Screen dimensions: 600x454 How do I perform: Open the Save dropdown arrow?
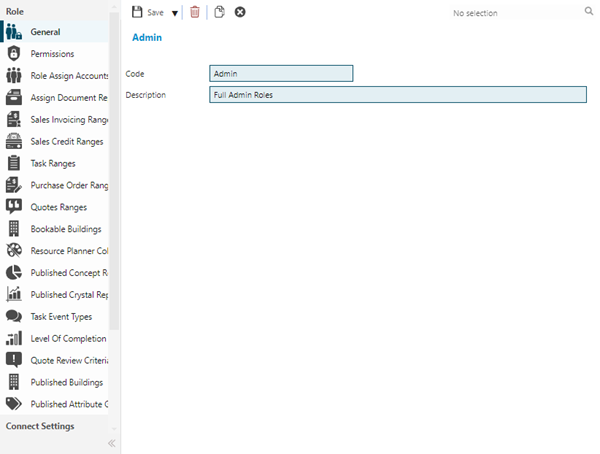click(175, 13)
